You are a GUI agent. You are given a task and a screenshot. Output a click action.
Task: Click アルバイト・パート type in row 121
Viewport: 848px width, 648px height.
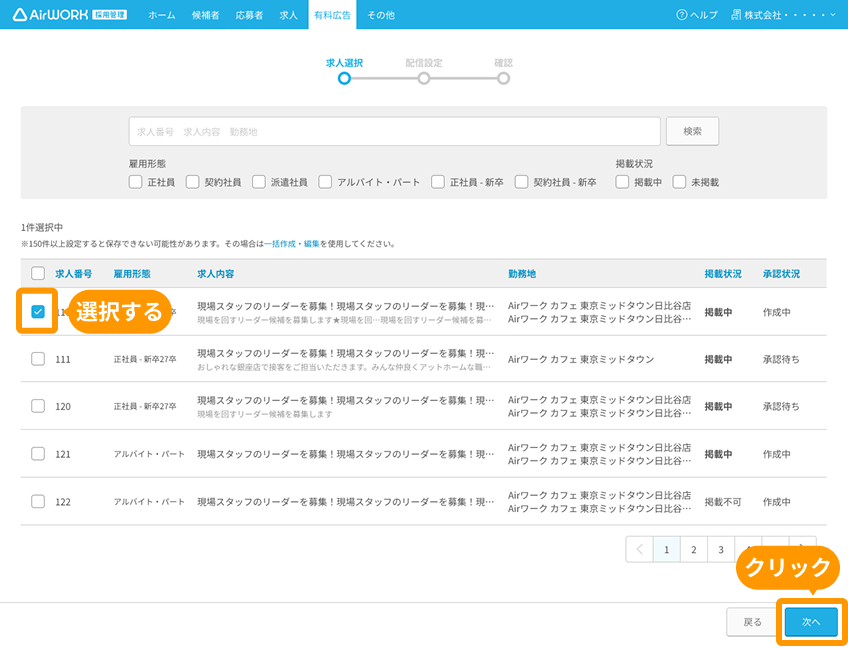pyautogui.click(x=149, y=454)
